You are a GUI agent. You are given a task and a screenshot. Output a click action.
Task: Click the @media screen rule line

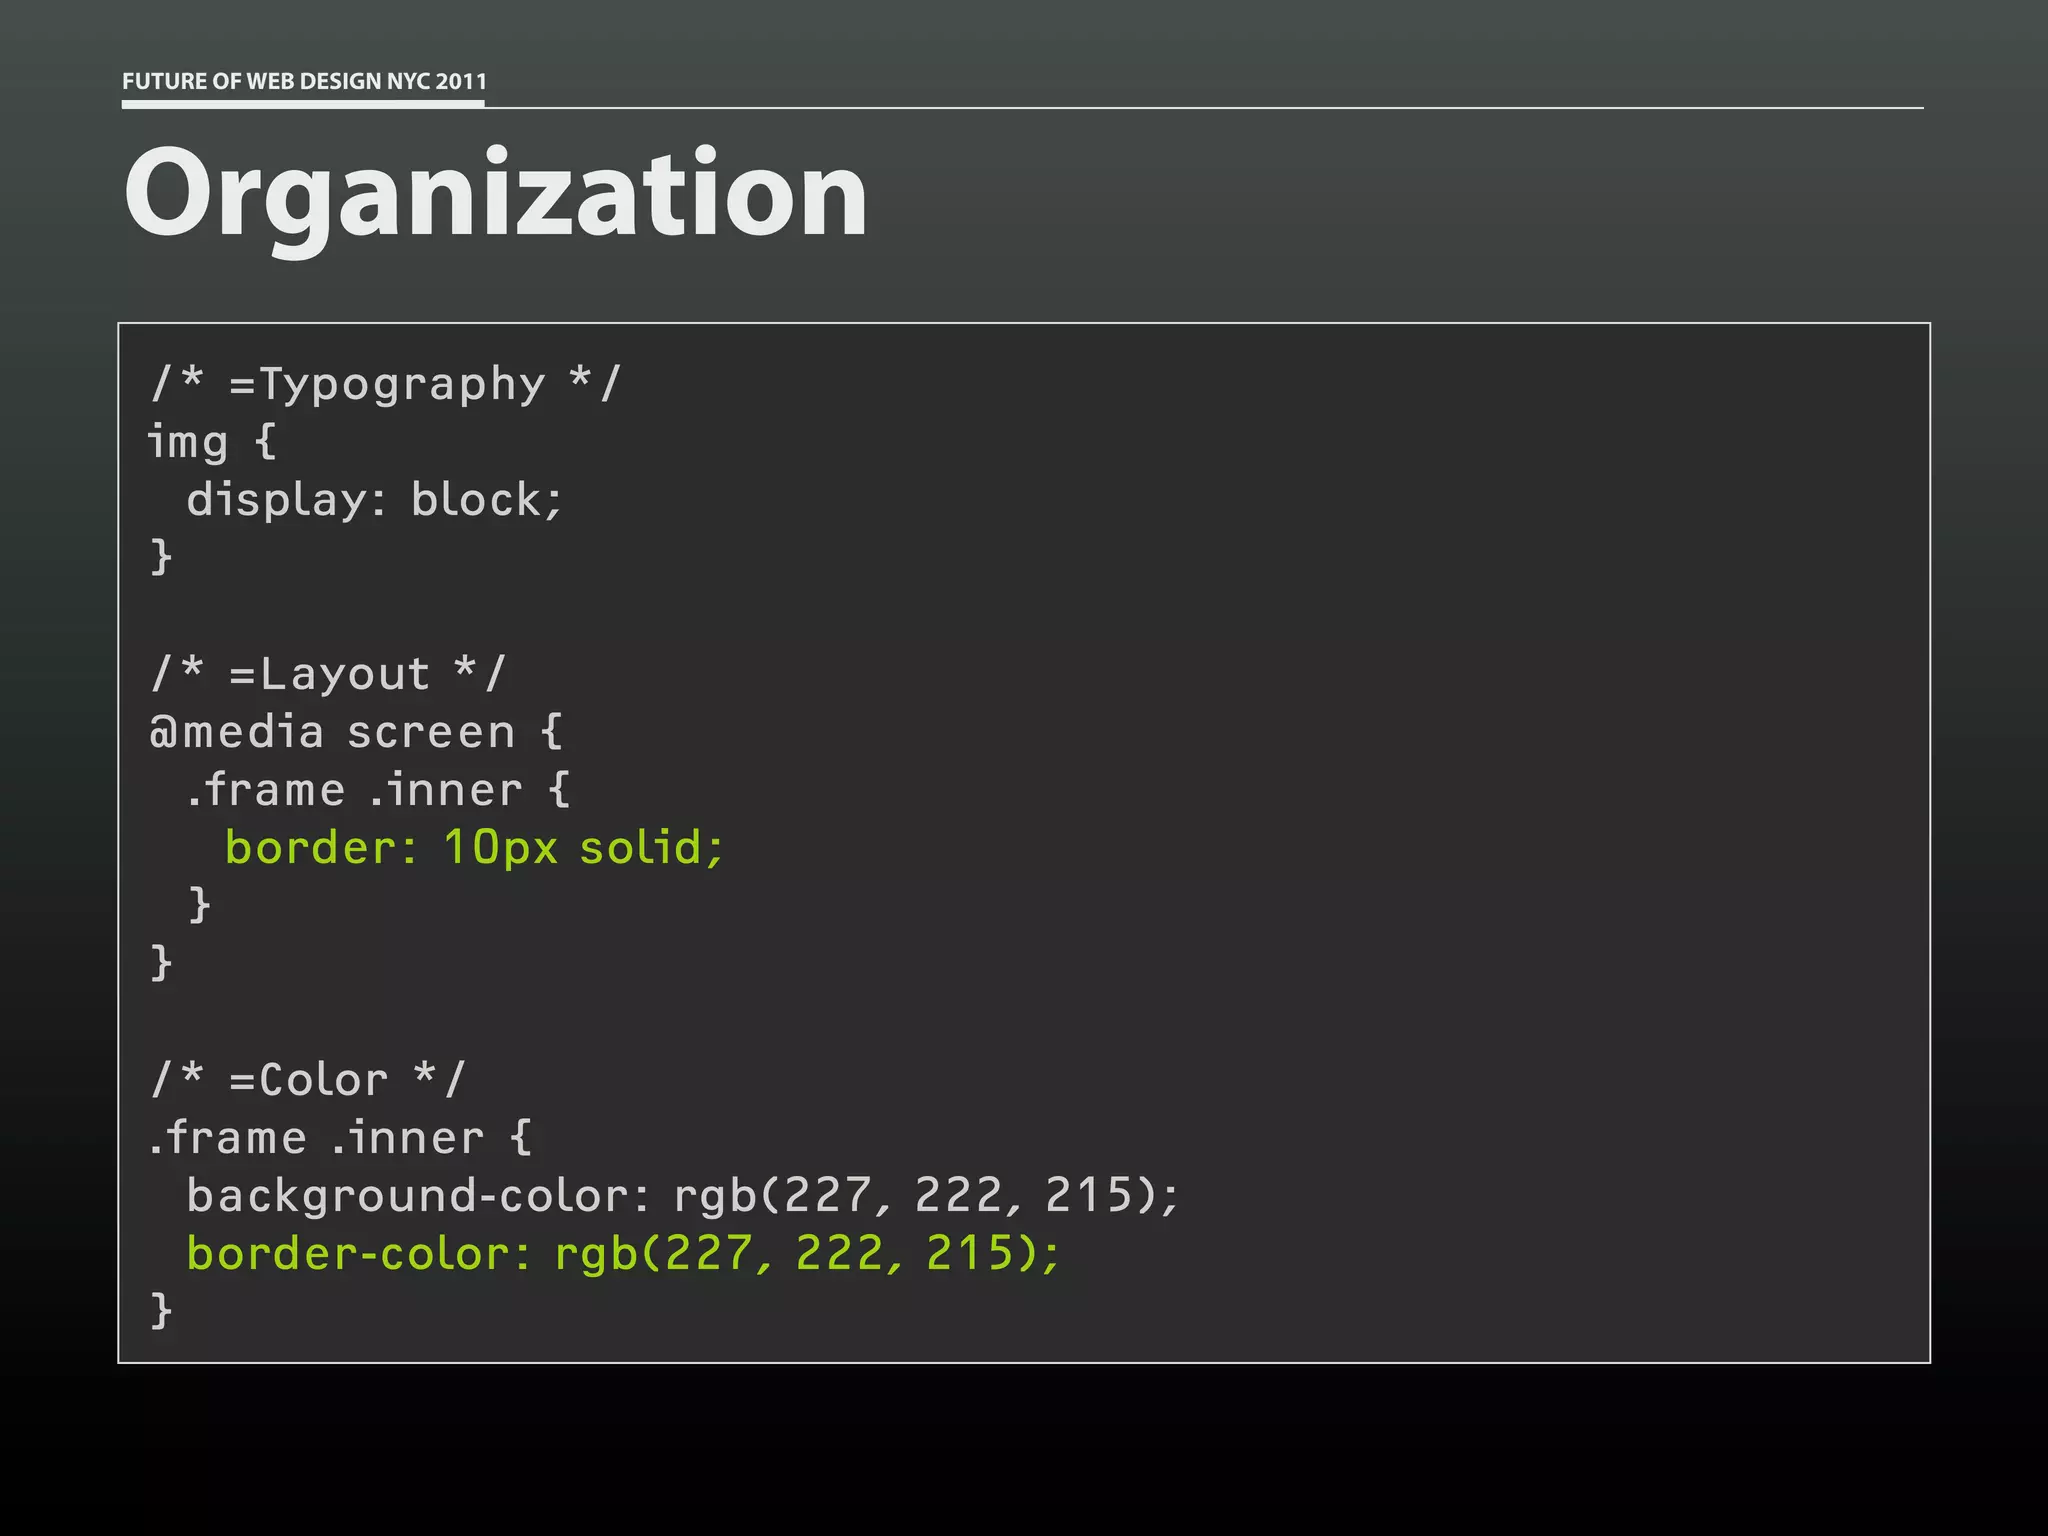click(356, 732)
